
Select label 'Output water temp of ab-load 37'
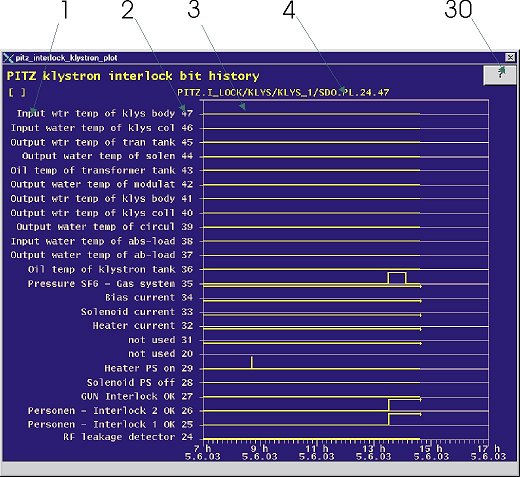[x=102, y=255]
